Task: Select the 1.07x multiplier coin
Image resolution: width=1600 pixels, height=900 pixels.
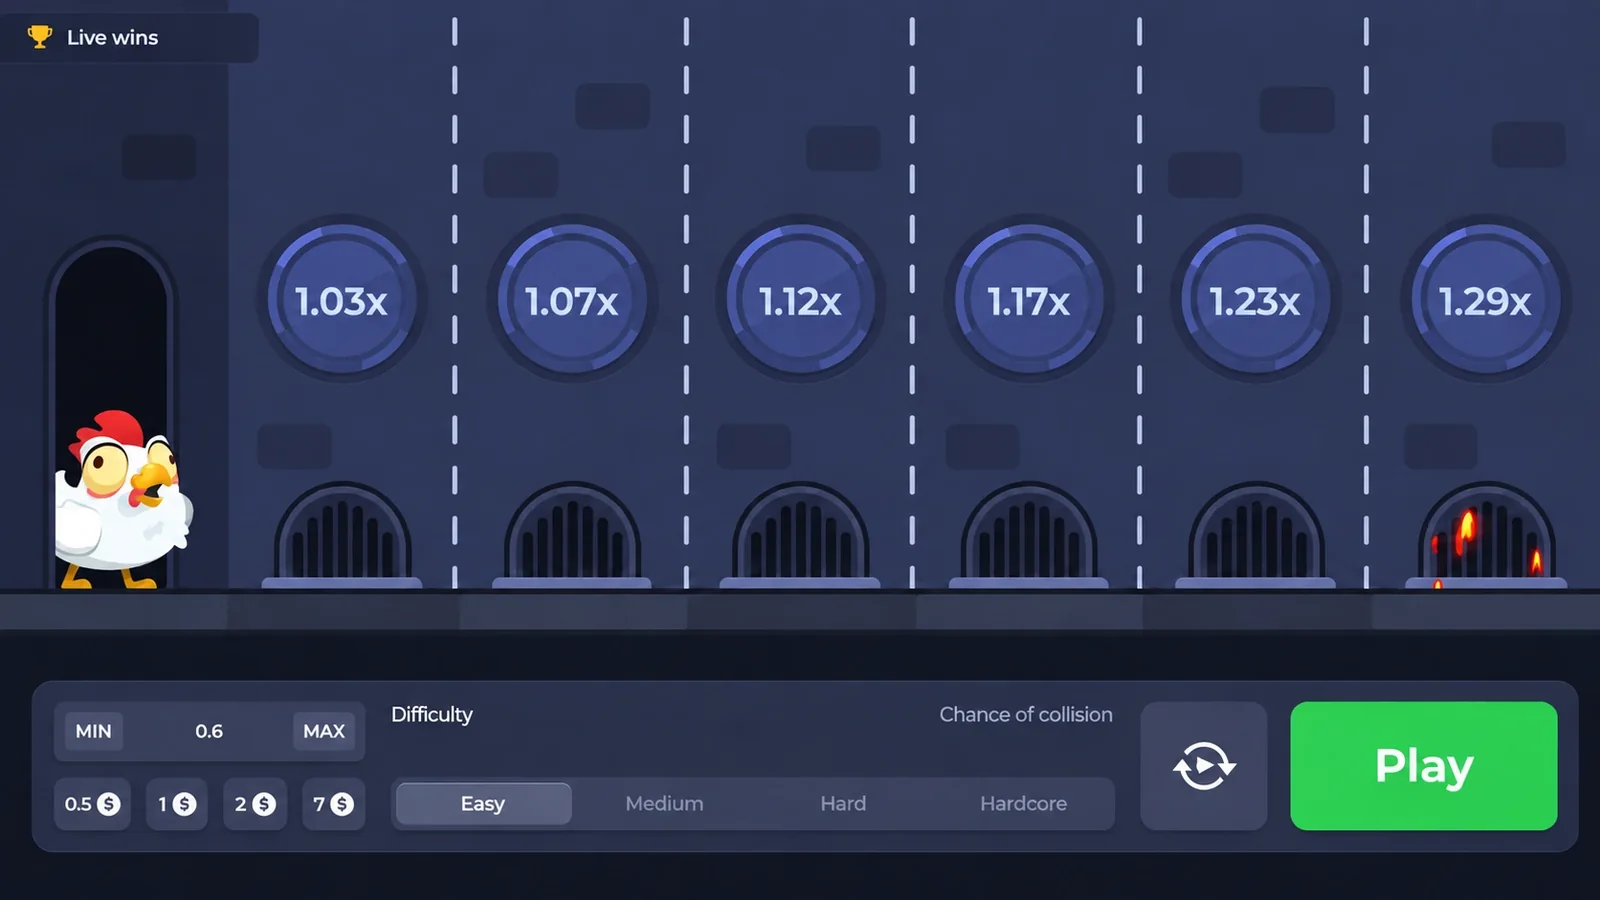Action: click(572, 300)
